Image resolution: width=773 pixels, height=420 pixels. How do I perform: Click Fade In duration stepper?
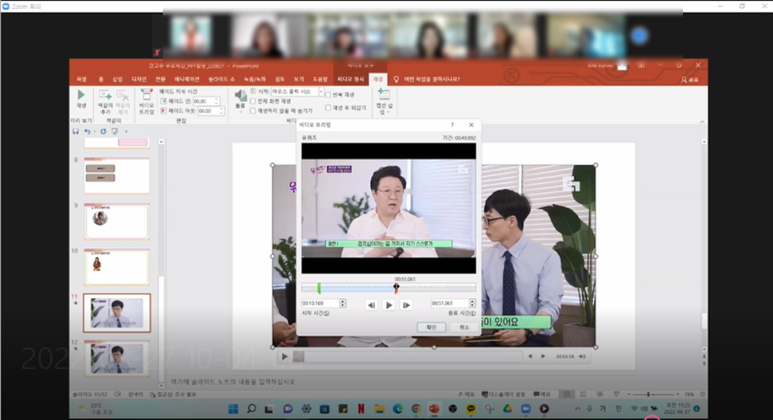click(x=216, y=101)
